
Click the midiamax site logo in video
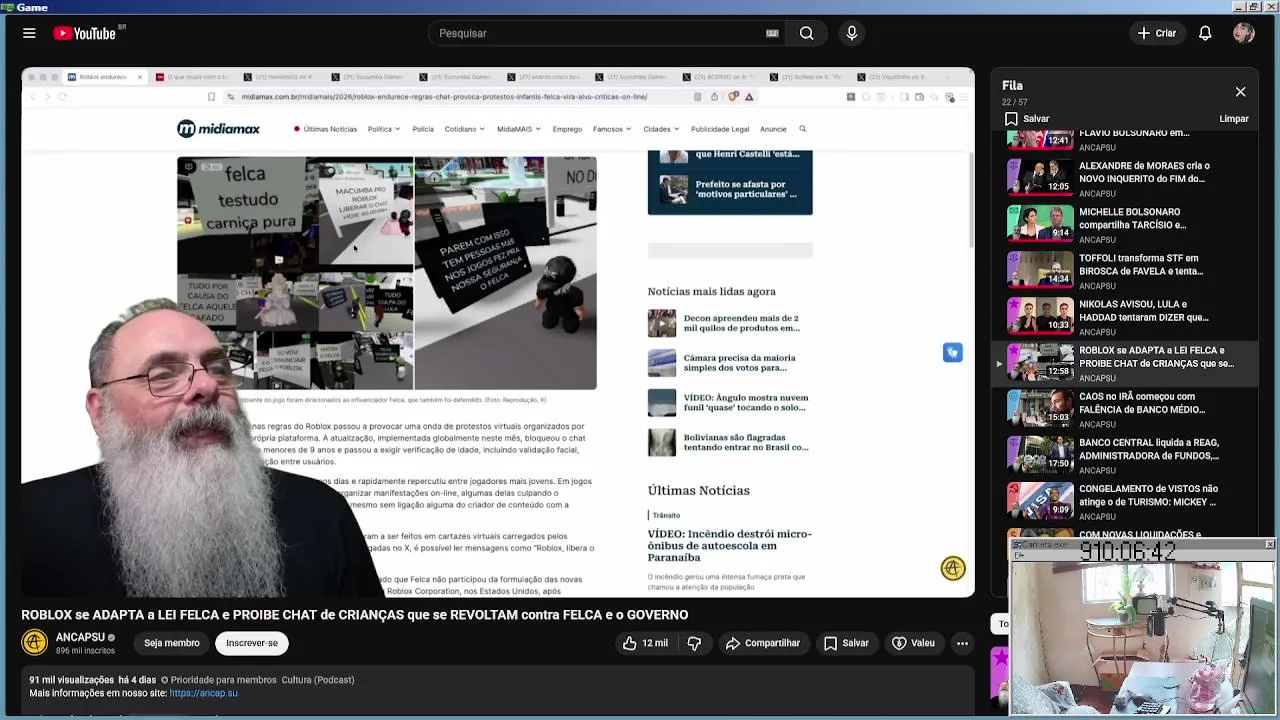pyautogui.click(x=218, y=128)
